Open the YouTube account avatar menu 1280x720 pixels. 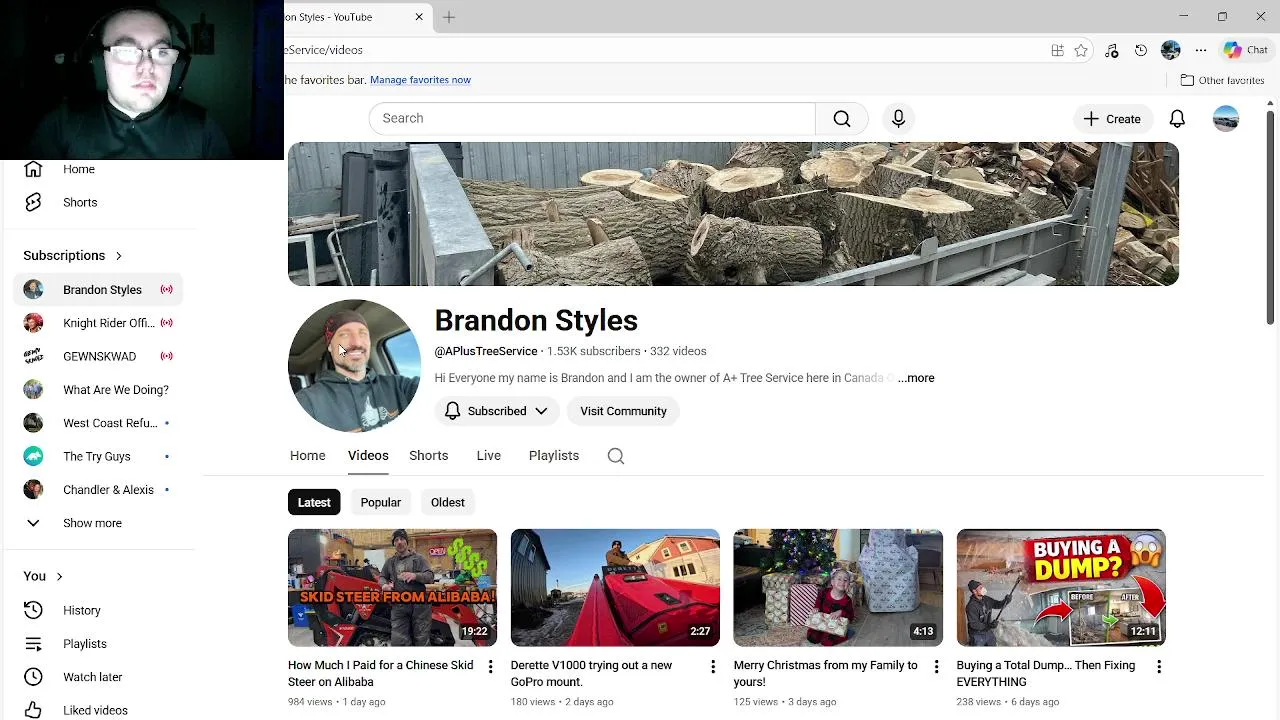(1226, 119)
